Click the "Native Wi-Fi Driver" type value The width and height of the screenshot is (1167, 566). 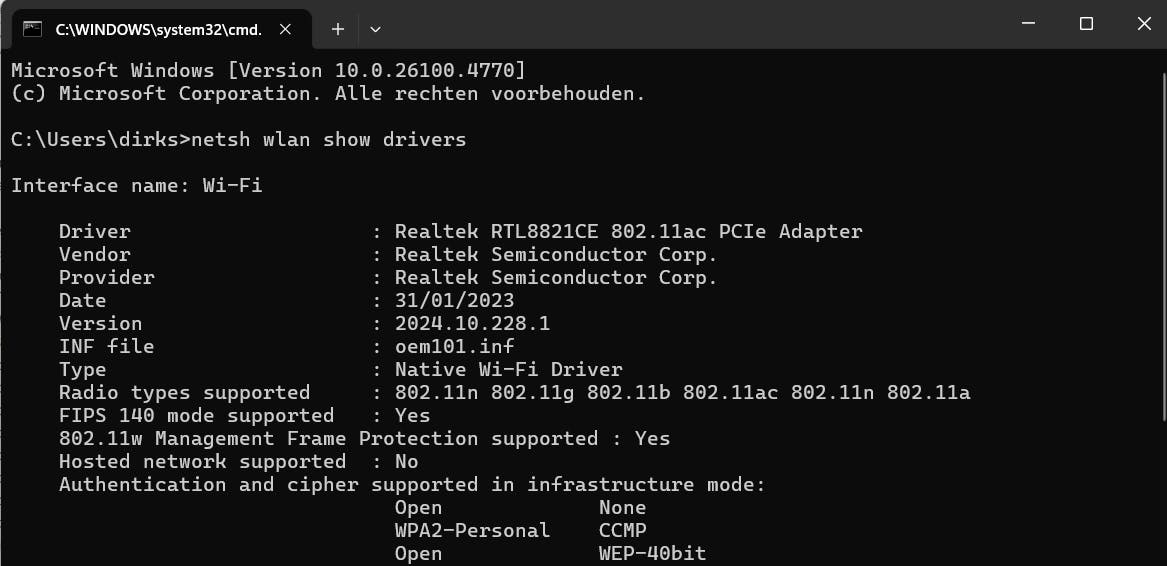coord(508,370)
